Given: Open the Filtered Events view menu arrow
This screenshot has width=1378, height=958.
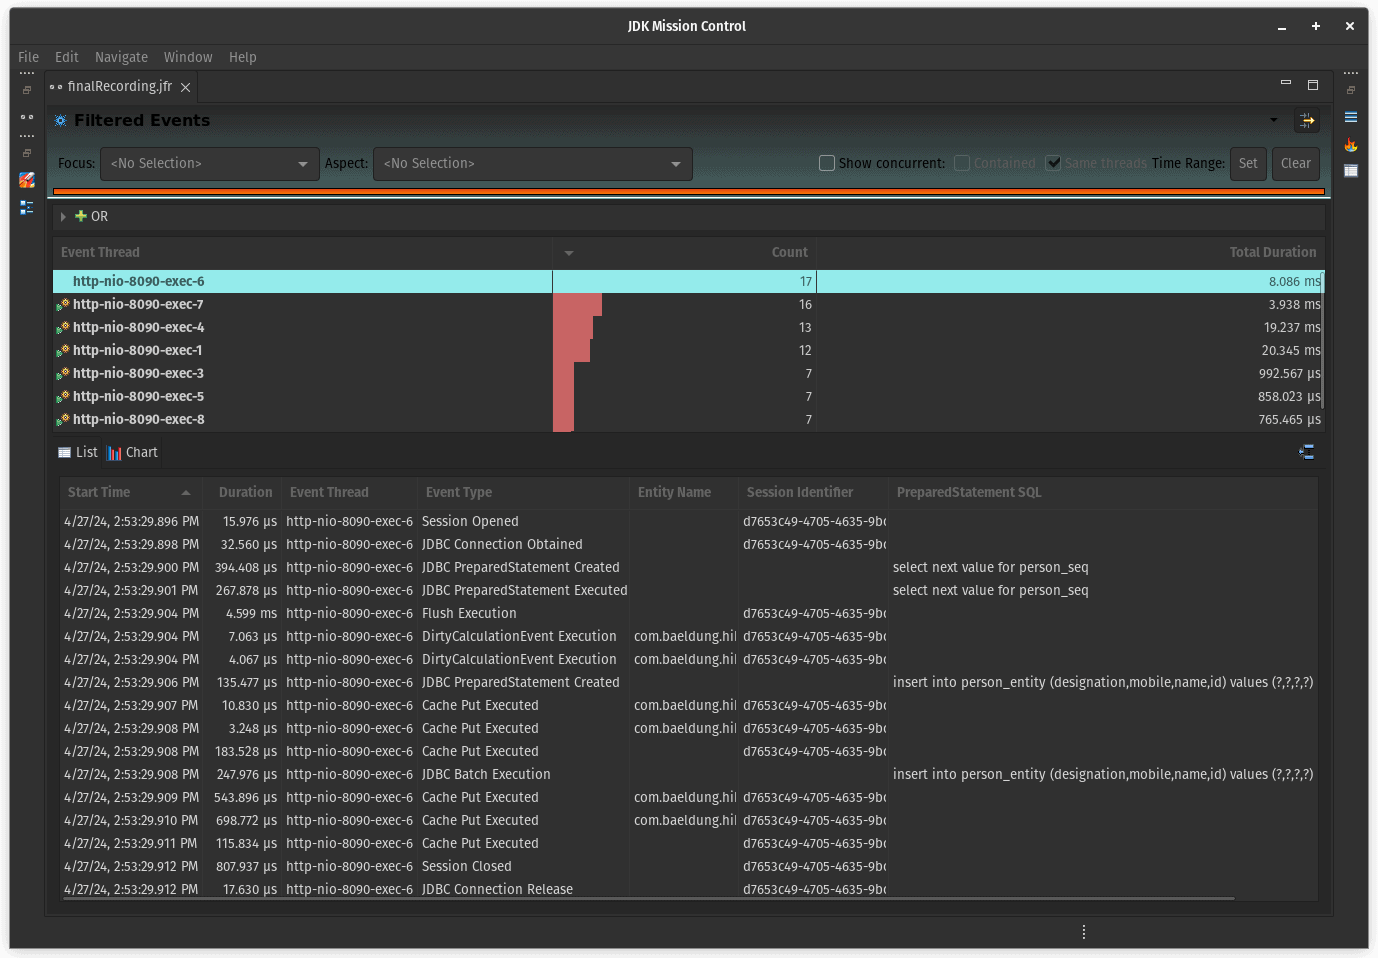Looking at the screenshot, I should (x=1274, y=121).
